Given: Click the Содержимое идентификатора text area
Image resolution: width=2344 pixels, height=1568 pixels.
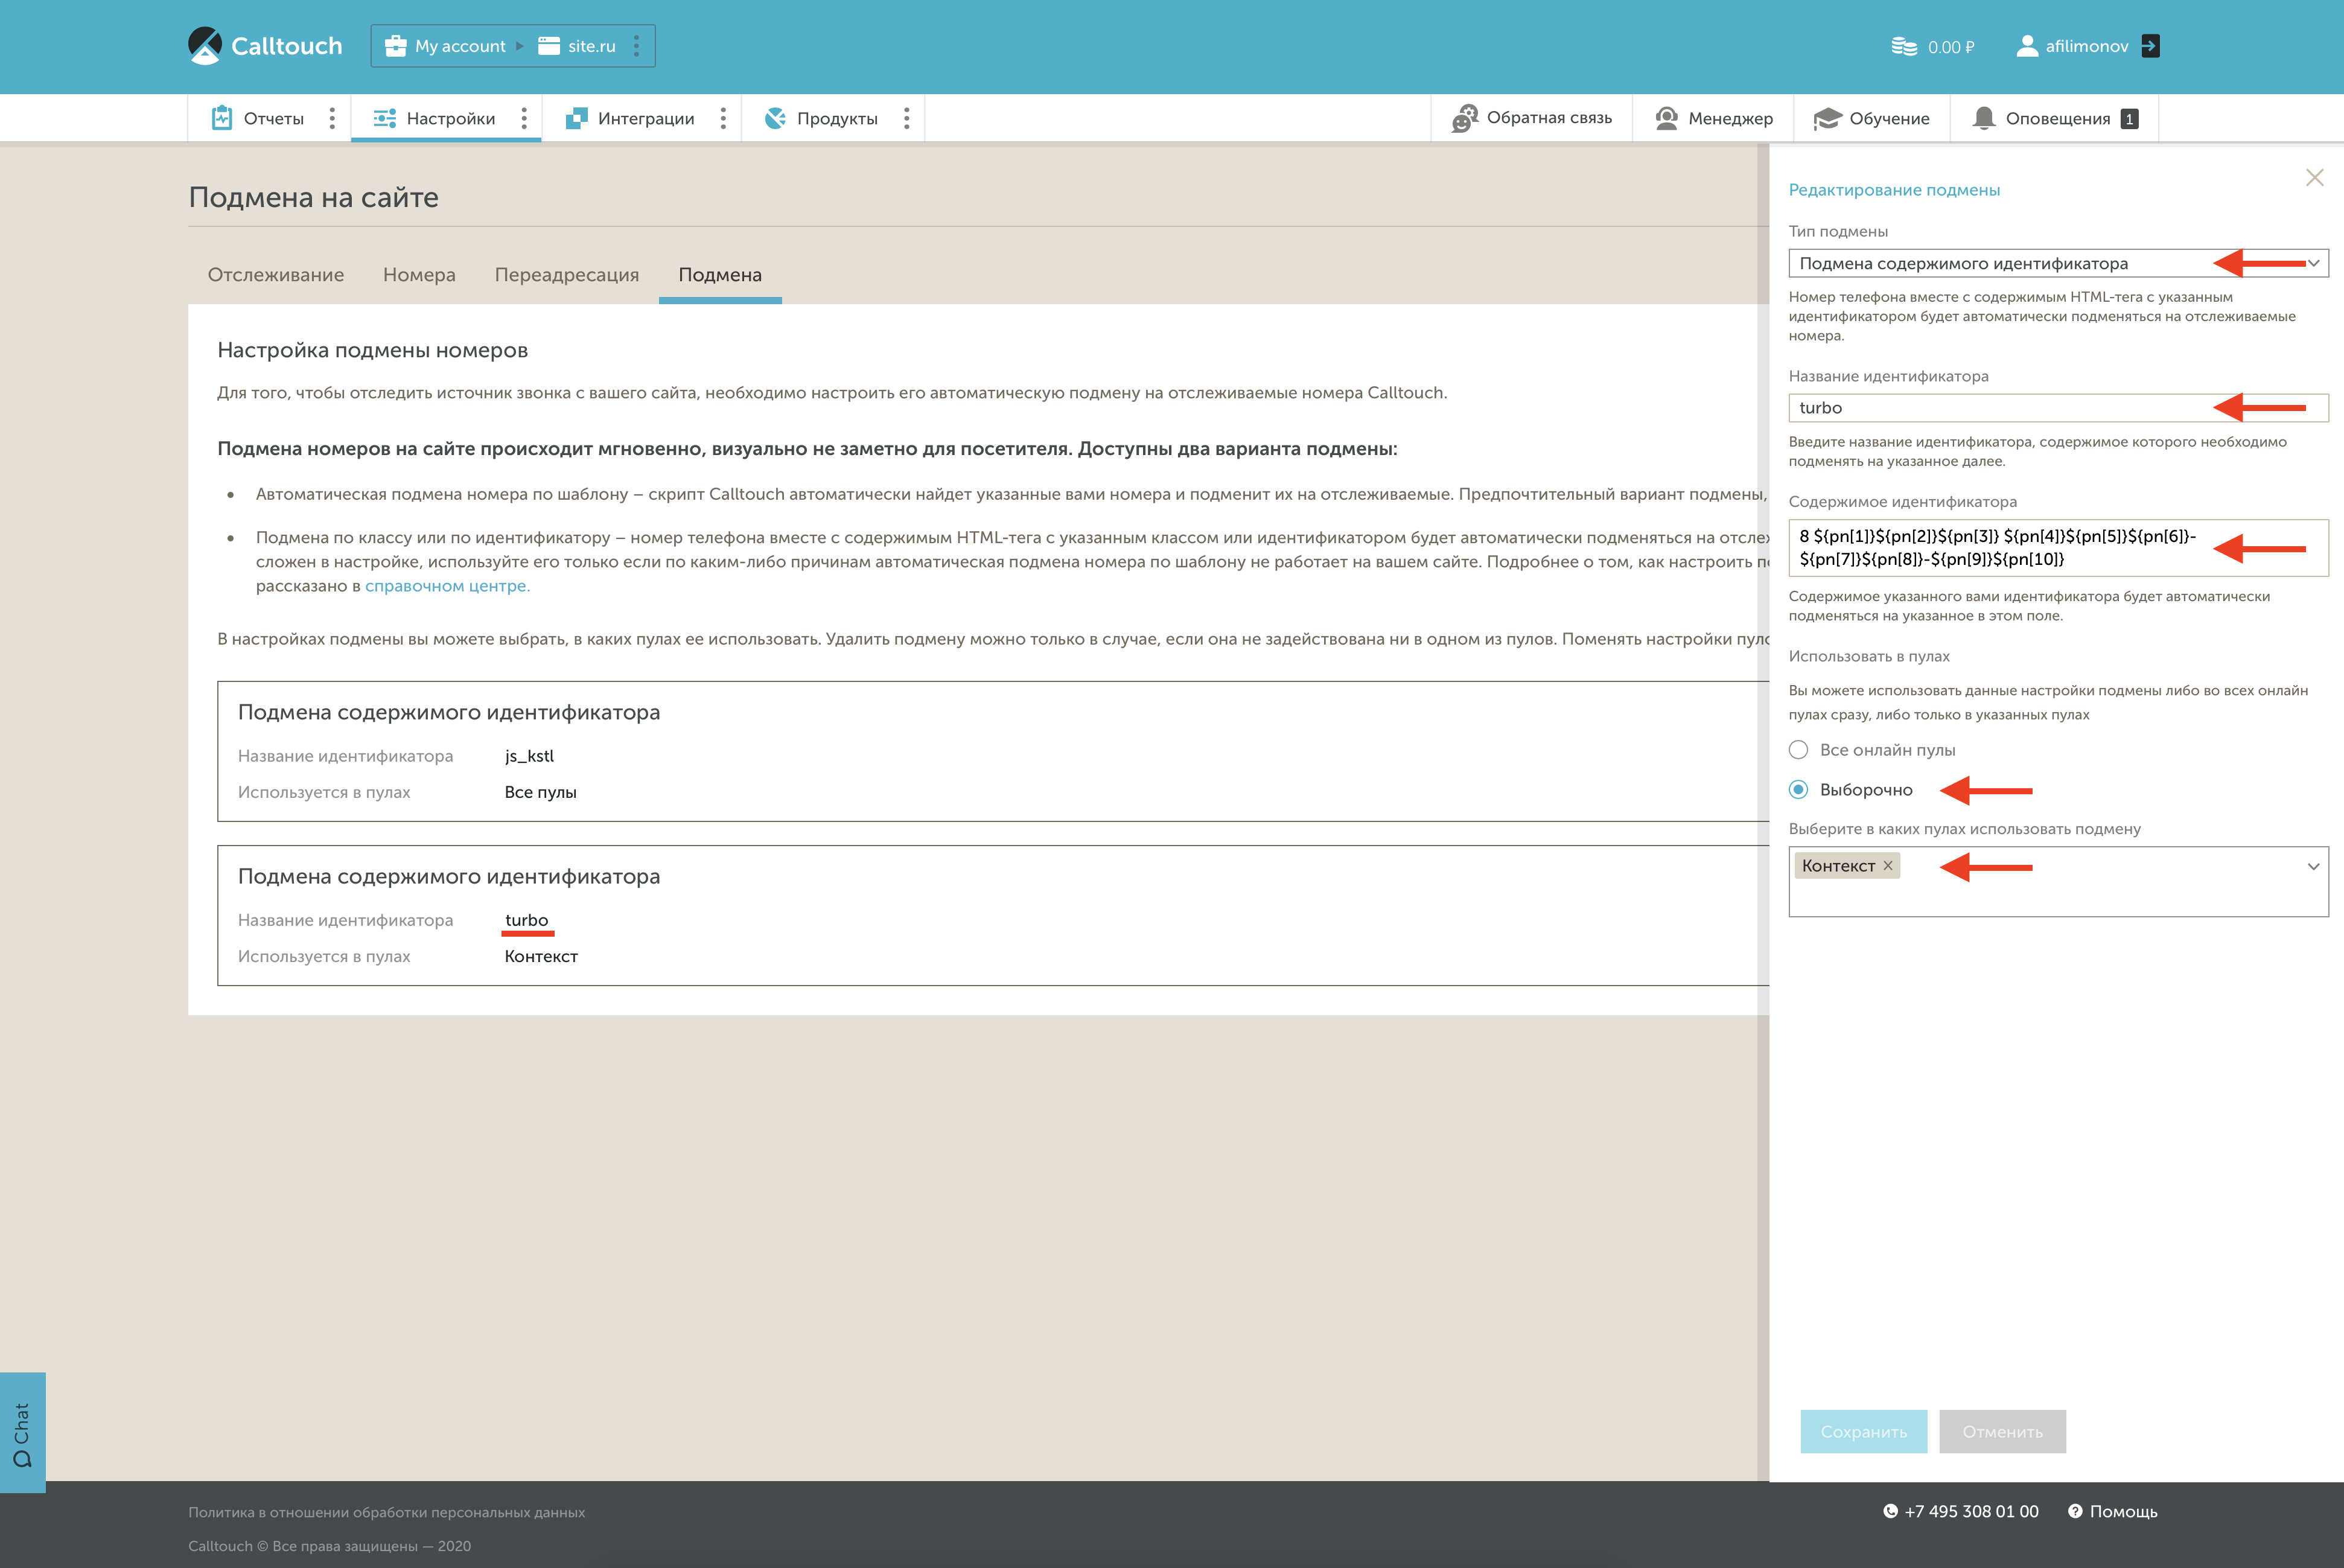Looking at the screenshot, I should click(2058, 547).
